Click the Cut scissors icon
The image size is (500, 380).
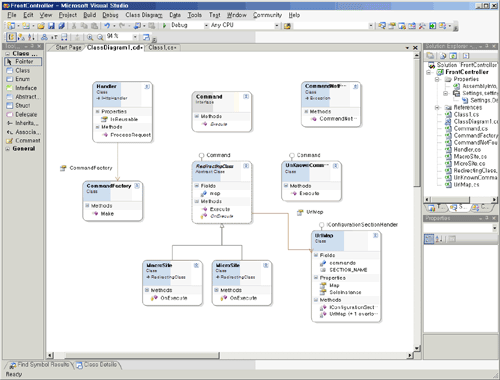[74, 26]
